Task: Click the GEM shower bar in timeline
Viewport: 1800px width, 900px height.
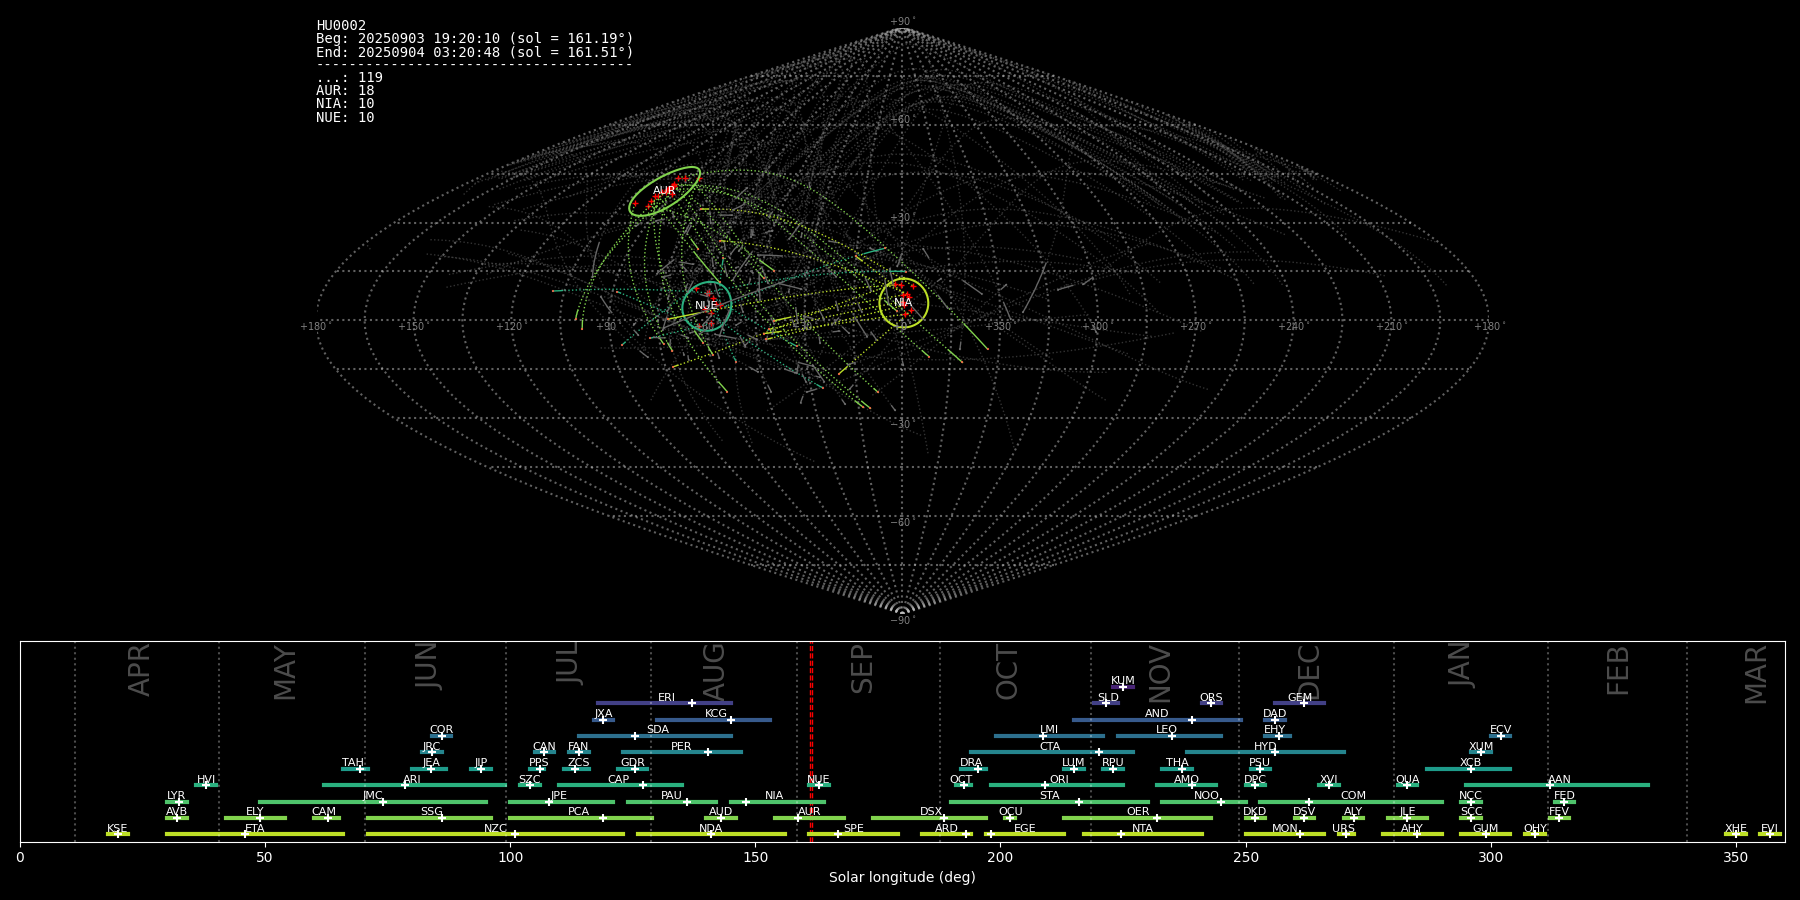Action: pos(1299,703)
